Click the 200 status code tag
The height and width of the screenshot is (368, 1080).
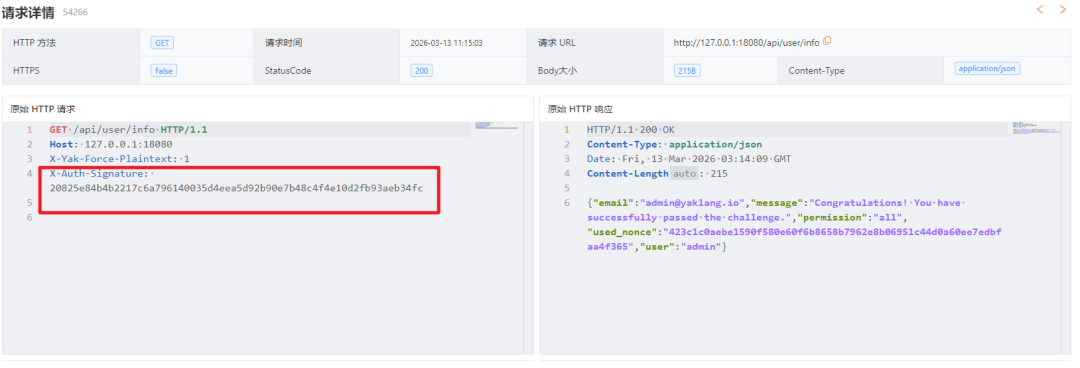[x=421, y=70]
